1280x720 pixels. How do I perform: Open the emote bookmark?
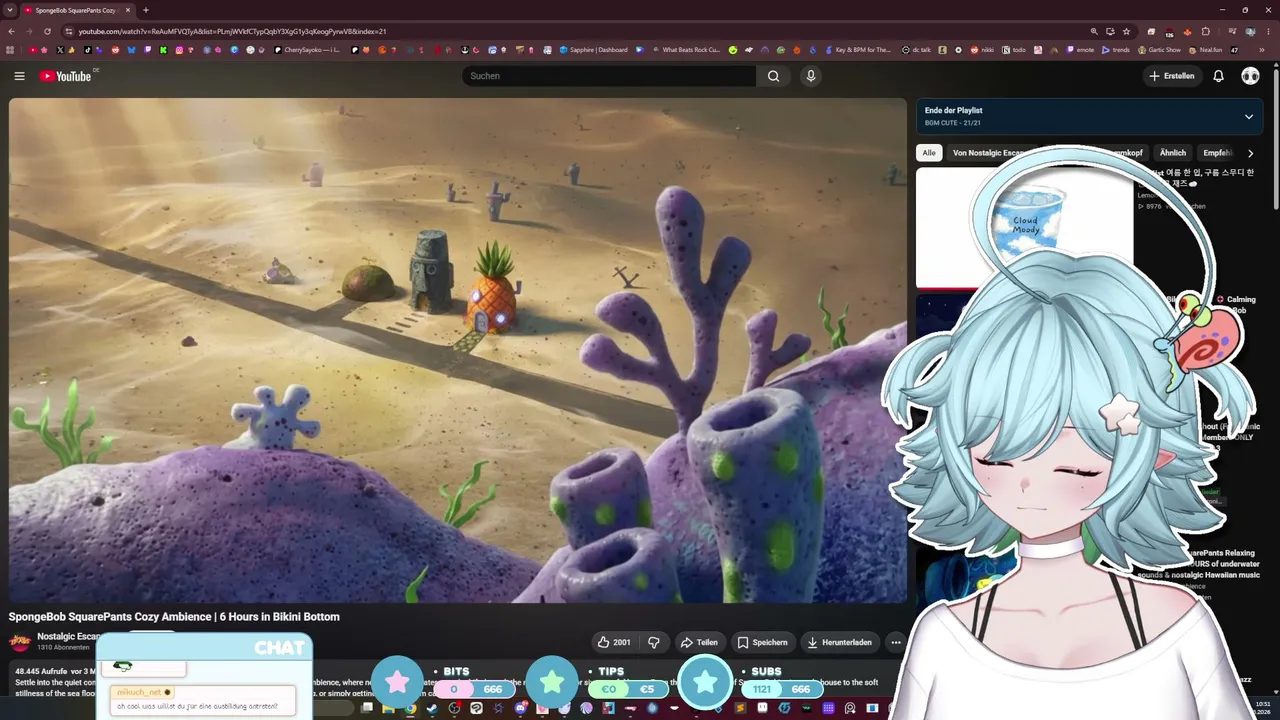pos(1080,50)
